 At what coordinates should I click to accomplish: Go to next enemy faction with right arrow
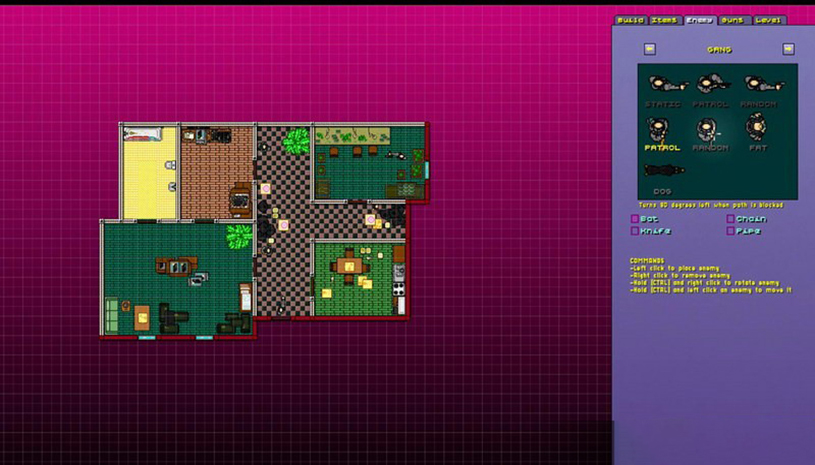[788, 49]
